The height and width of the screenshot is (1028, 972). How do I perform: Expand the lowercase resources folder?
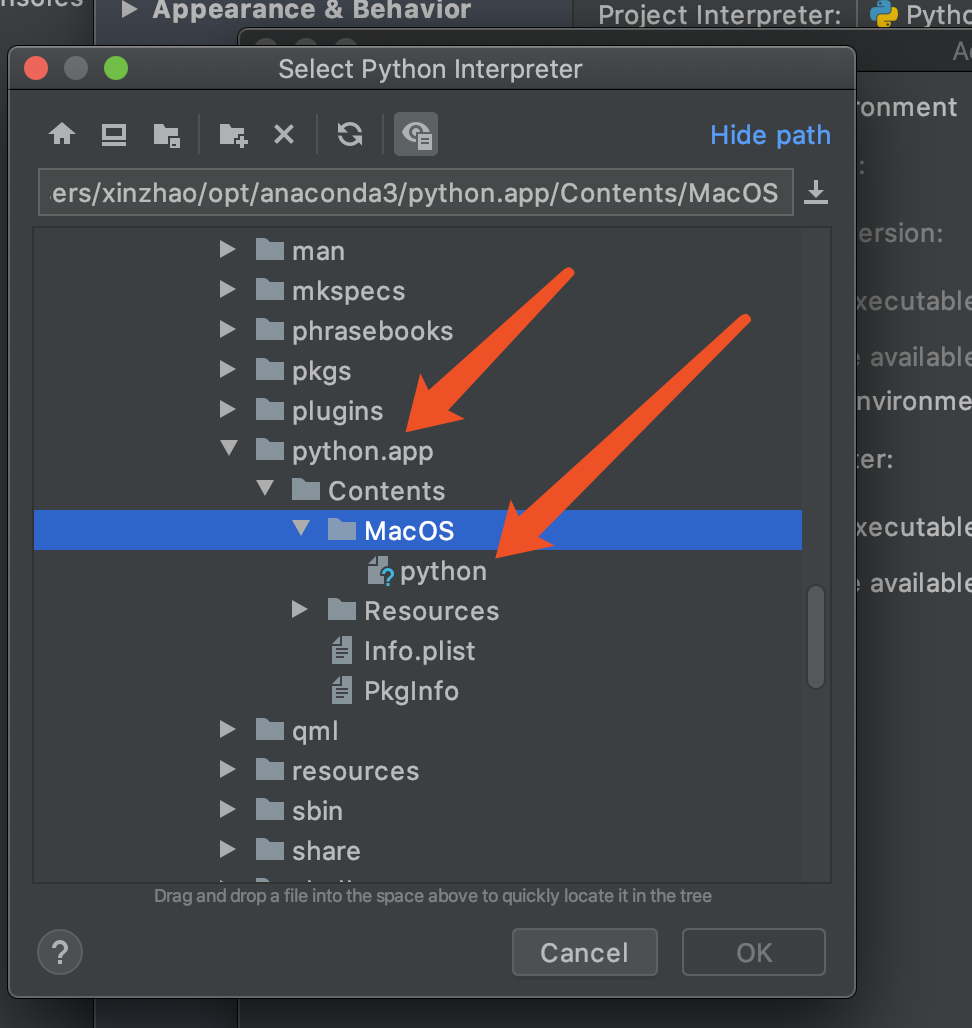(227, 769)
